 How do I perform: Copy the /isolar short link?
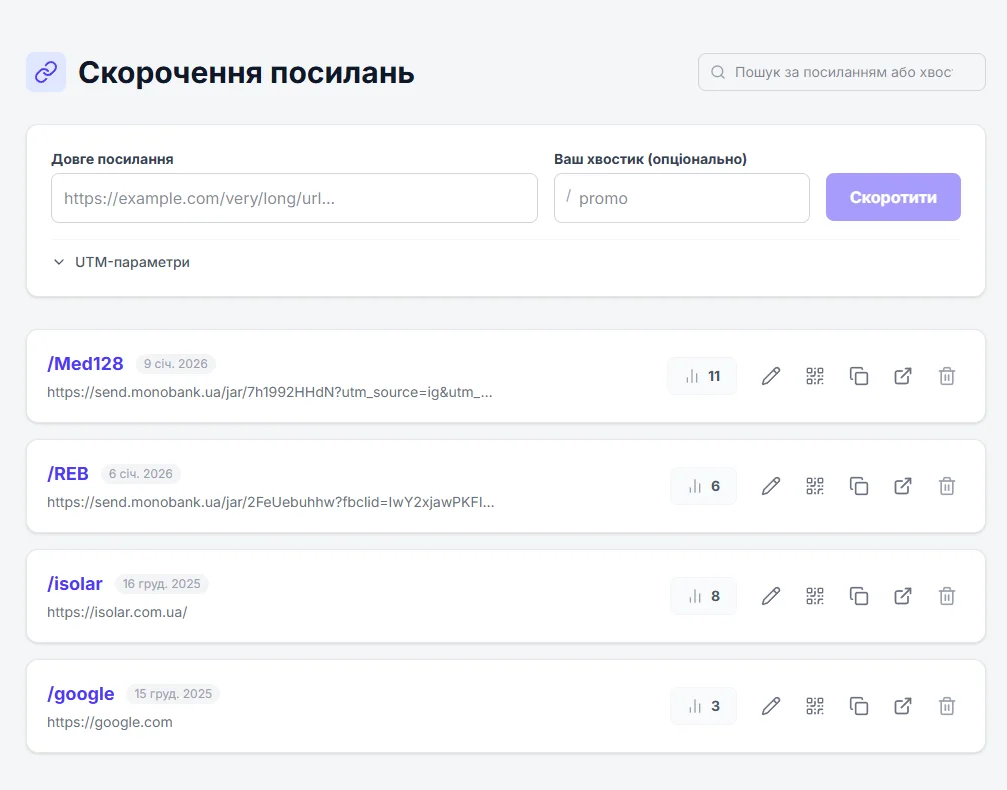(x=859, y=596)
